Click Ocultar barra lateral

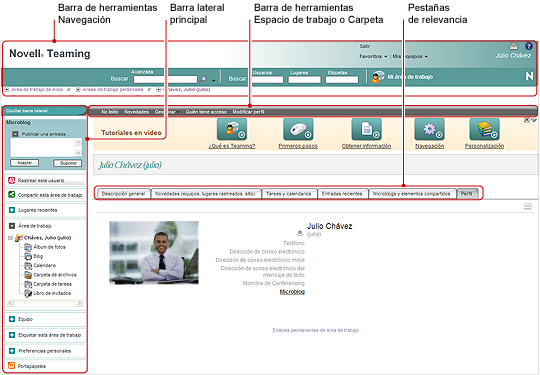[27, 111]
